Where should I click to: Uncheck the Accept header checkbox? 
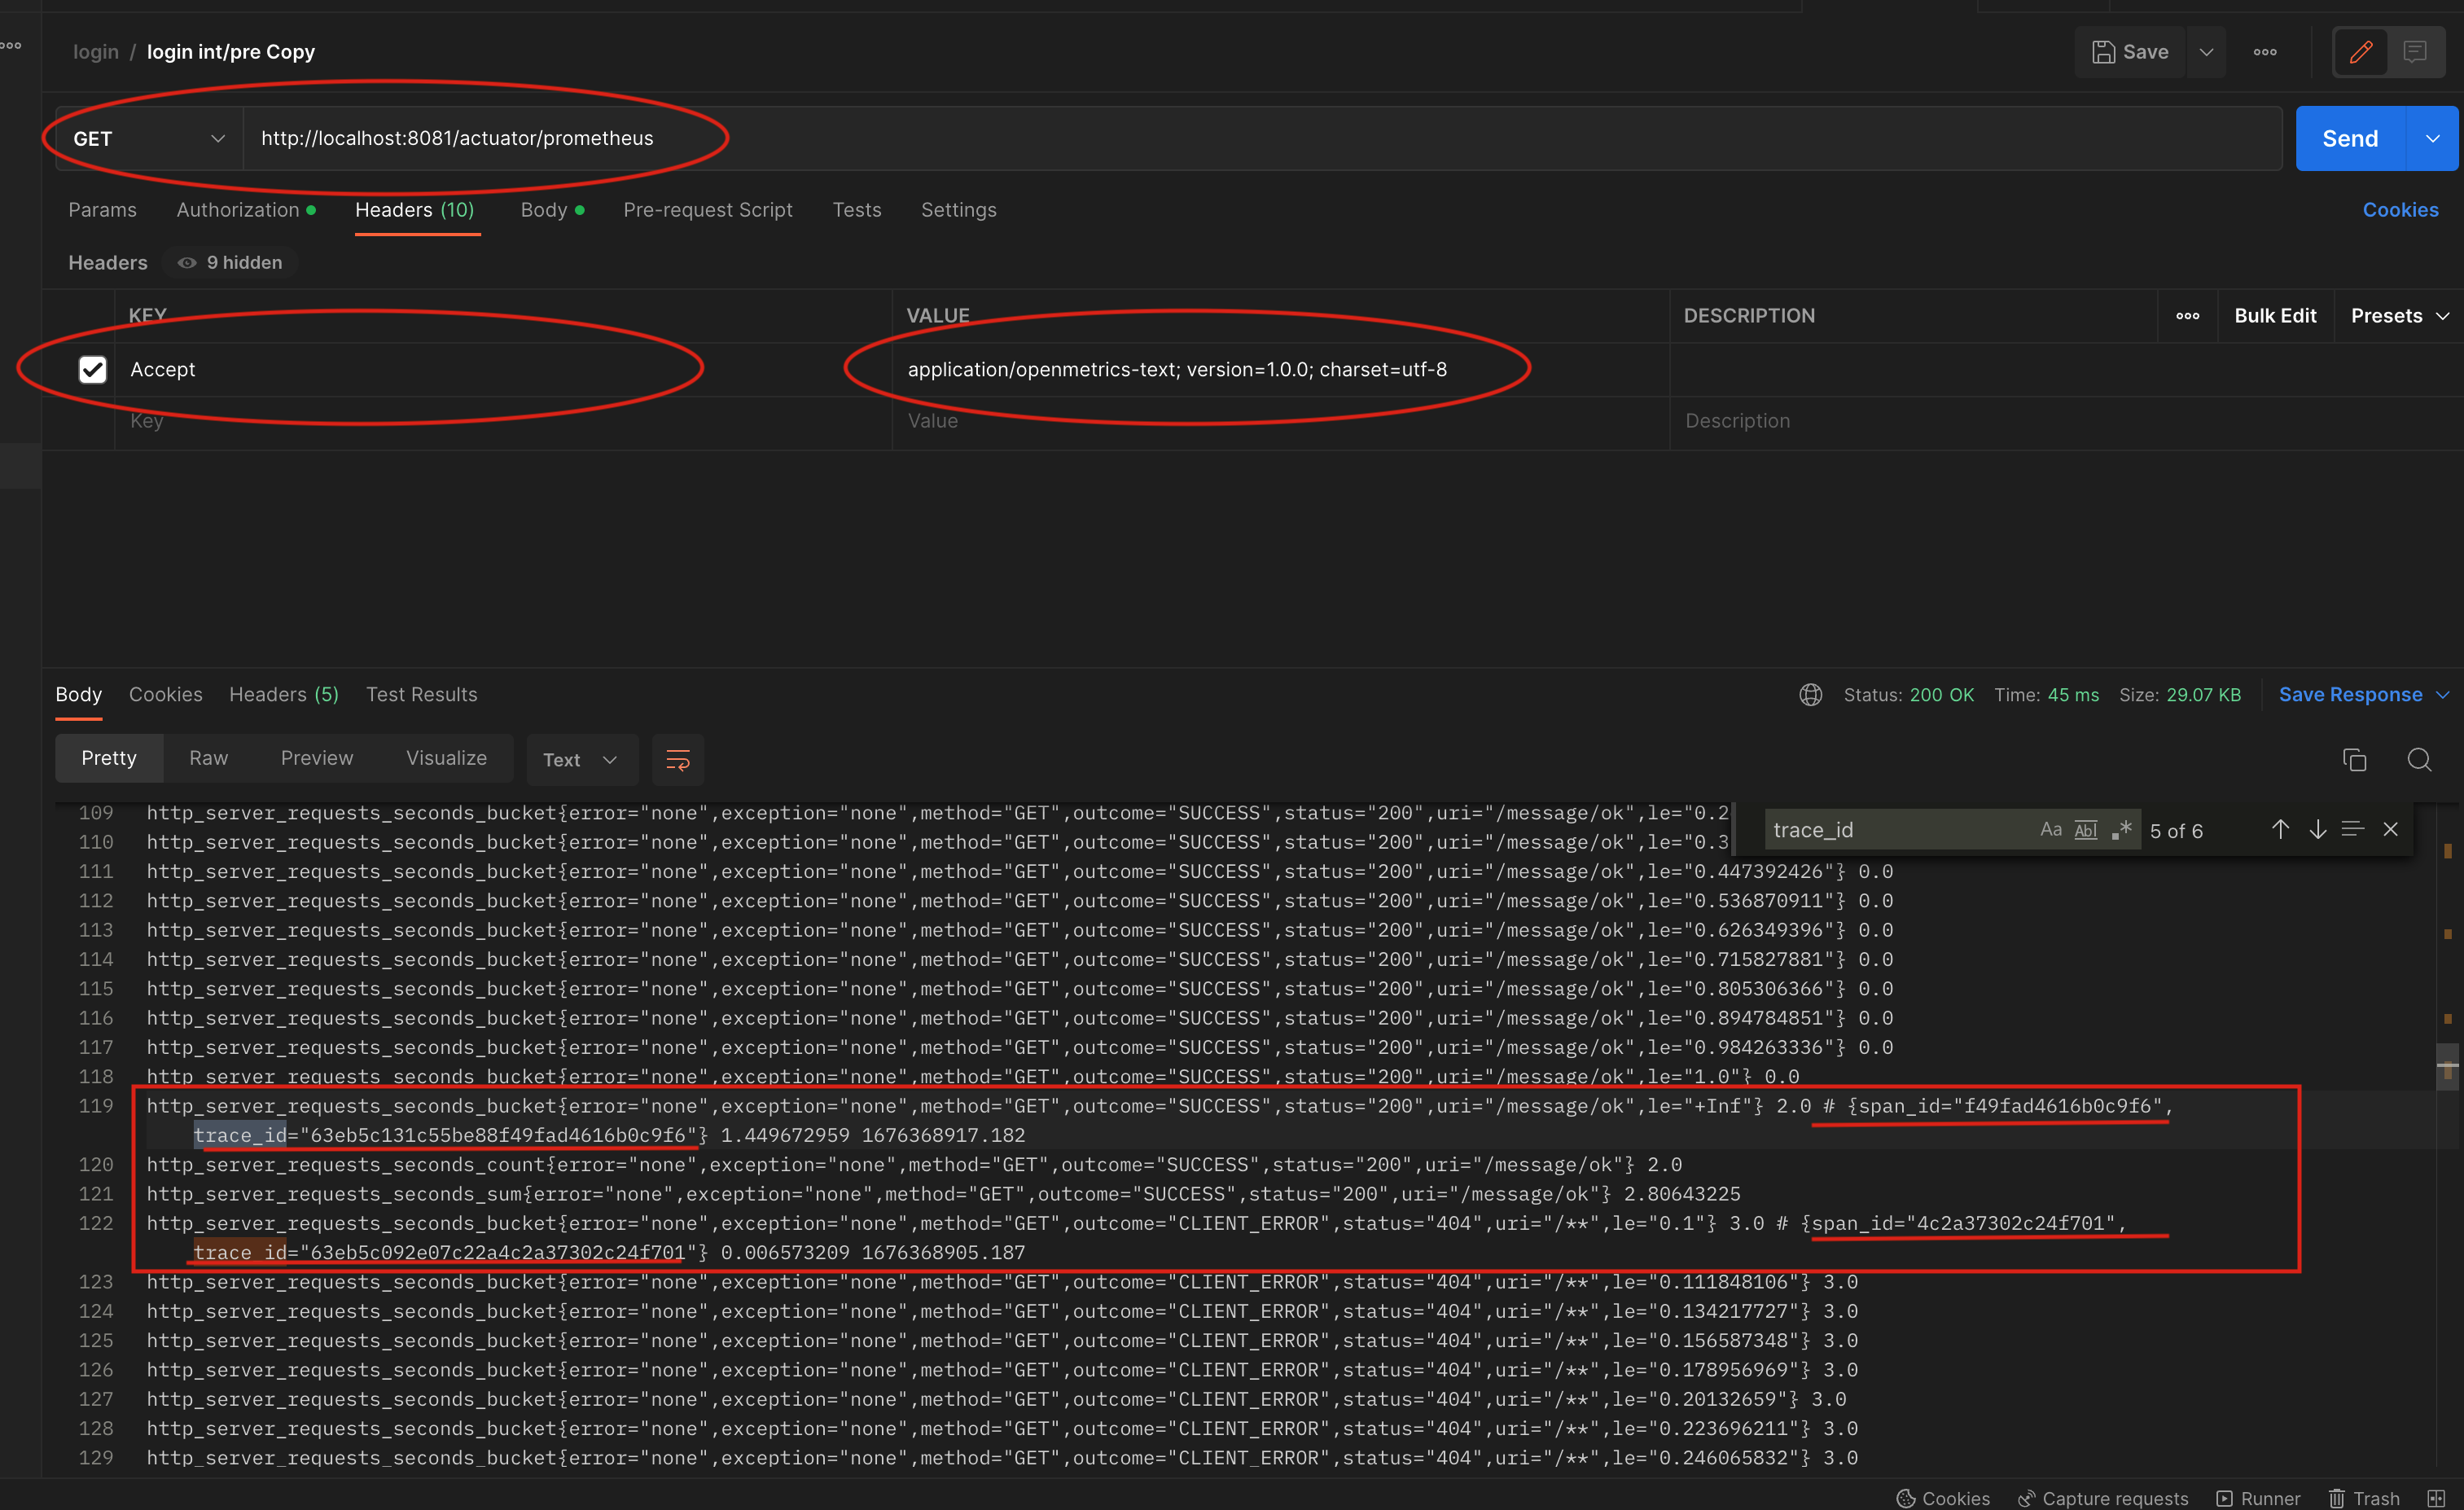pos(93,370)
